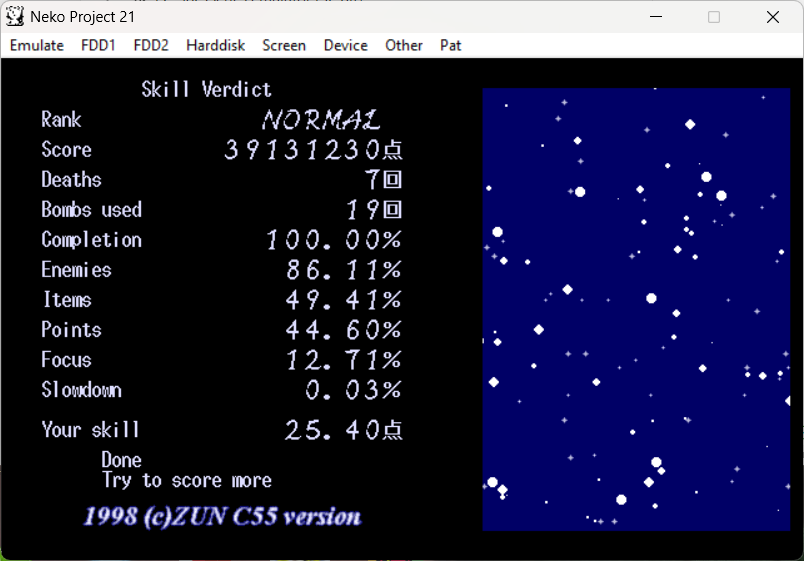Image resolution: width=804 pixels, height=561 pixels.
Task: Close the Neko Project 21 window
Action: [x=773, y=17]
